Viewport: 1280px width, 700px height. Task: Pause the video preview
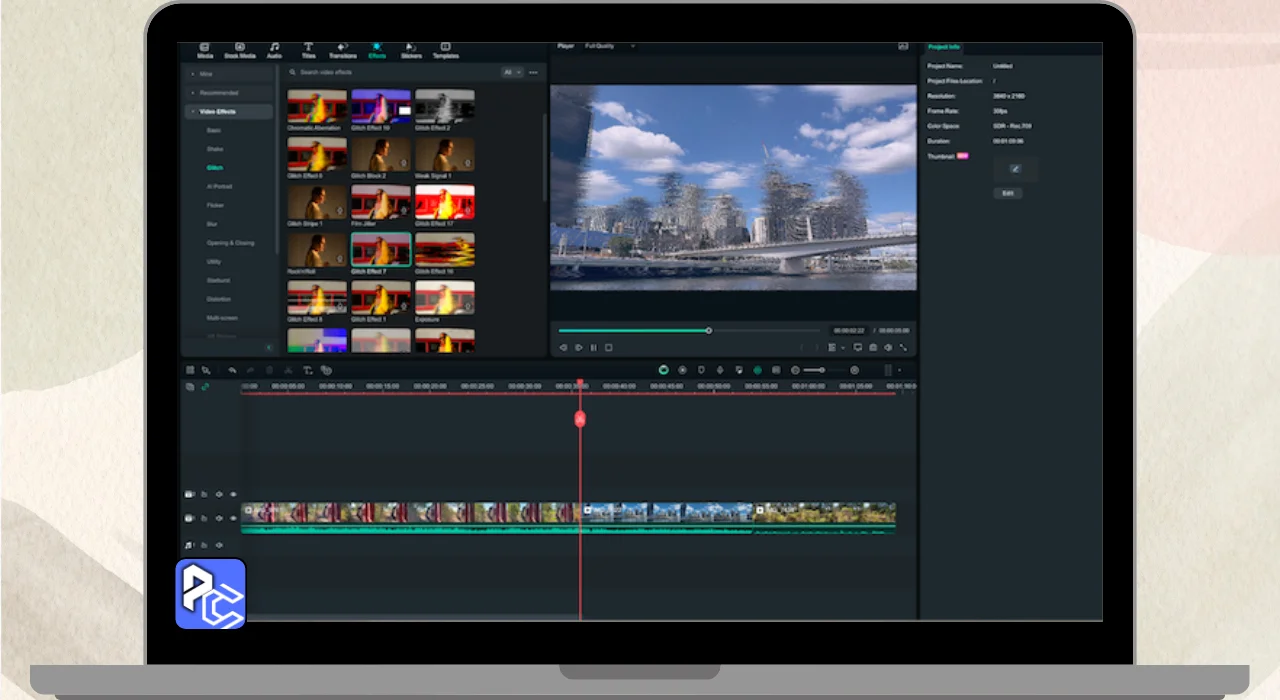(x=593, y=348)
